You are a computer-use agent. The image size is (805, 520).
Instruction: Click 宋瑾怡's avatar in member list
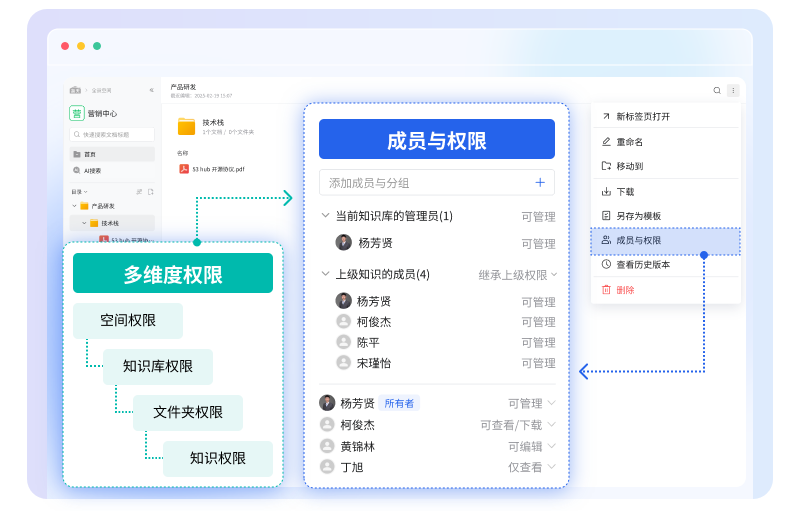[343, 362]
